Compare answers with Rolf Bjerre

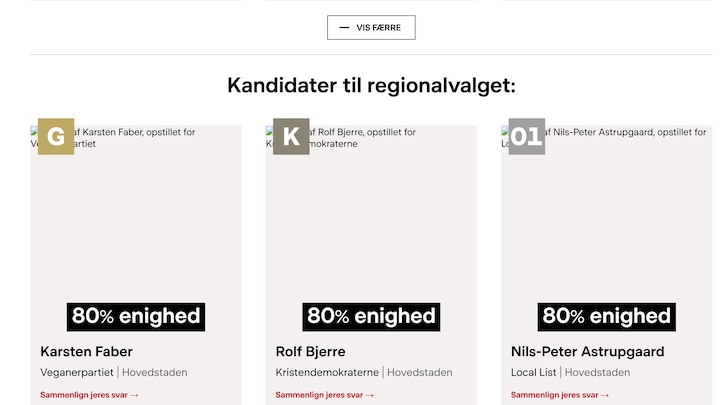tap(324, 395)
